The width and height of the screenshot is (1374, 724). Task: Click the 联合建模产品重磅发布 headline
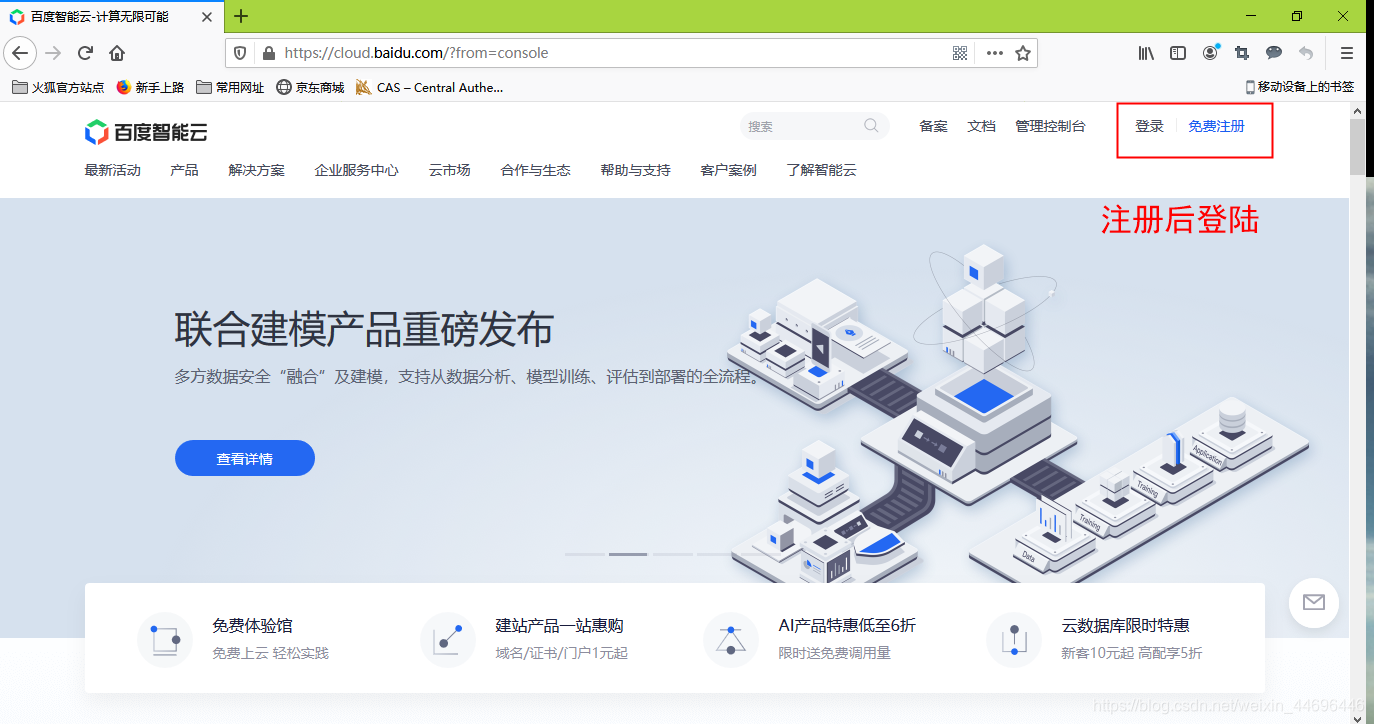point(364,329)
